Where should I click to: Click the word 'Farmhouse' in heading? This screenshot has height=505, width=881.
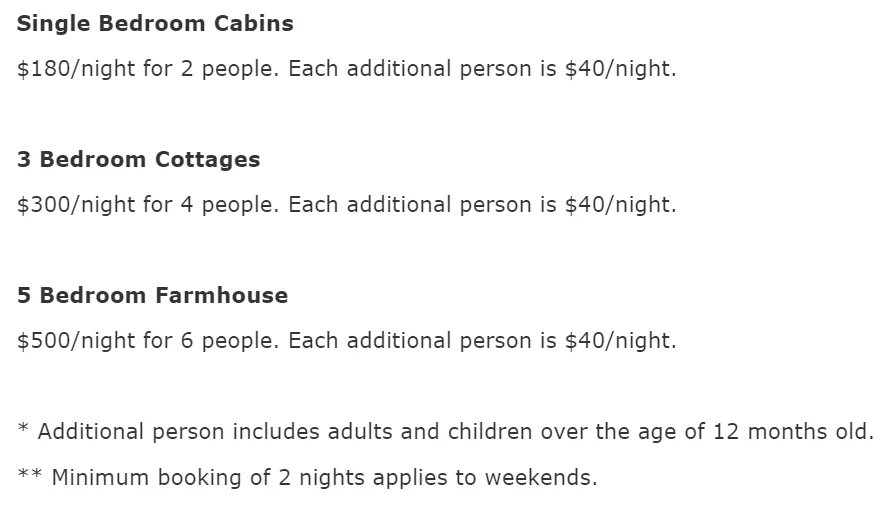tap(221, 295)
